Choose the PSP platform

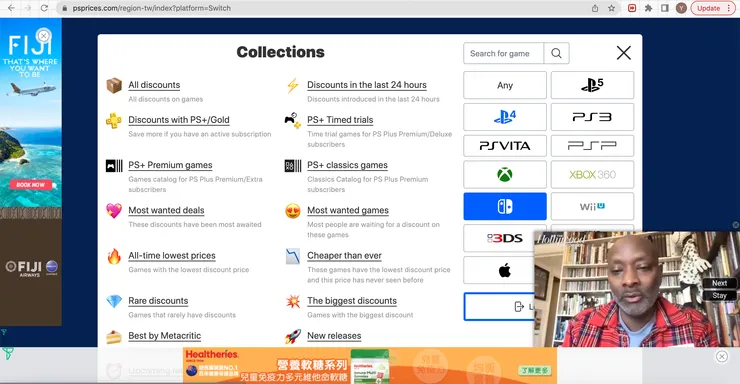pos(592,146)
